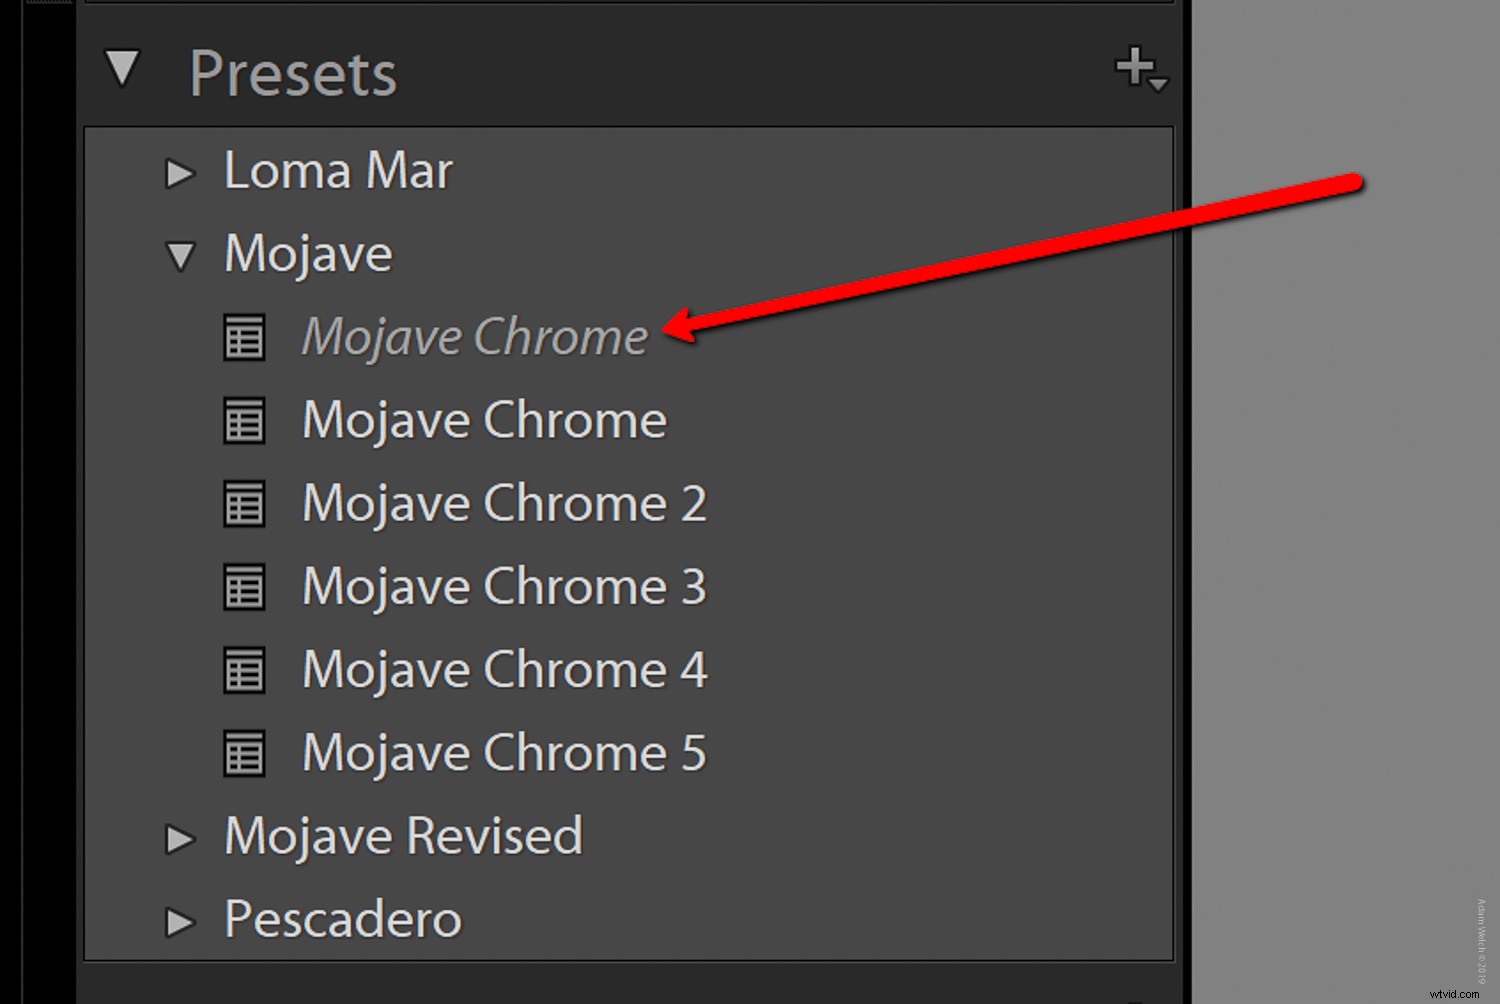Click the preset icon next to Mojave Chrome 5
The height and width of the screenshot is (1004, 1500).
pos(244,753)
